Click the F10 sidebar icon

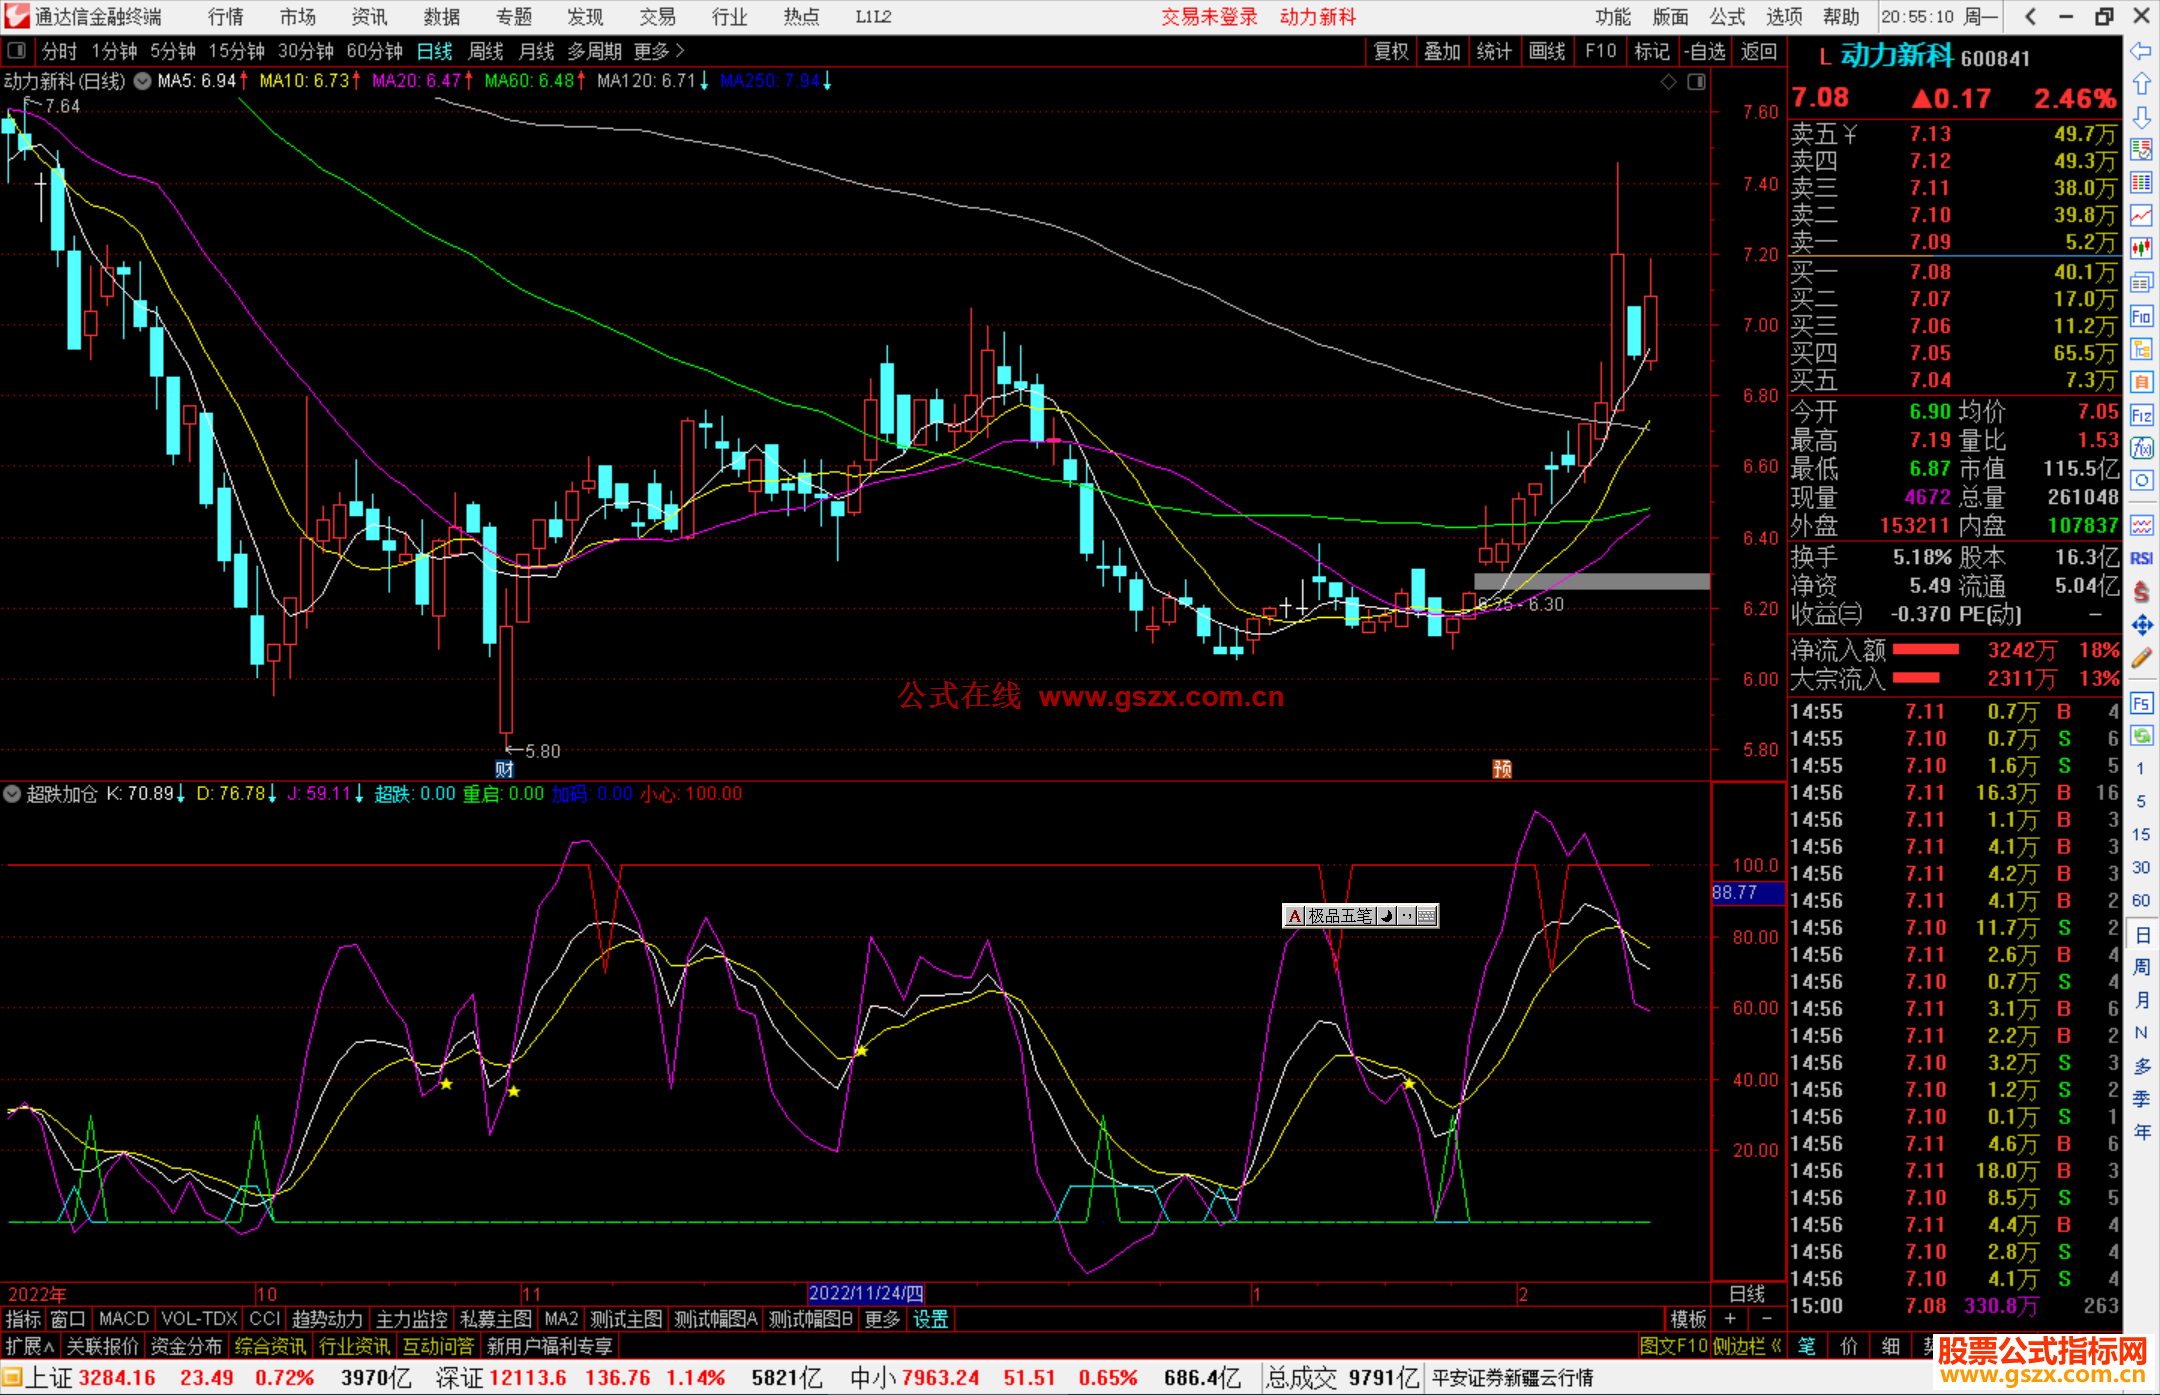[x=2141, y=317]
